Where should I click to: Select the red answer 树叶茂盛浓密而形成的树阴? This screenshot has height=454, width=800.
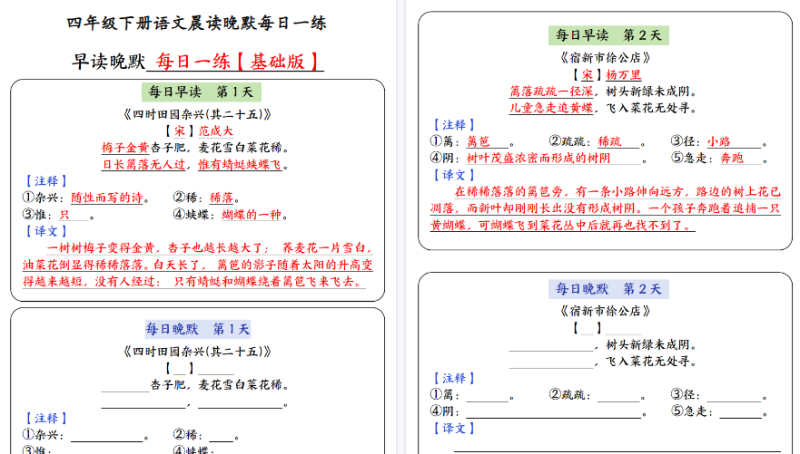click(x=538, y=158)
